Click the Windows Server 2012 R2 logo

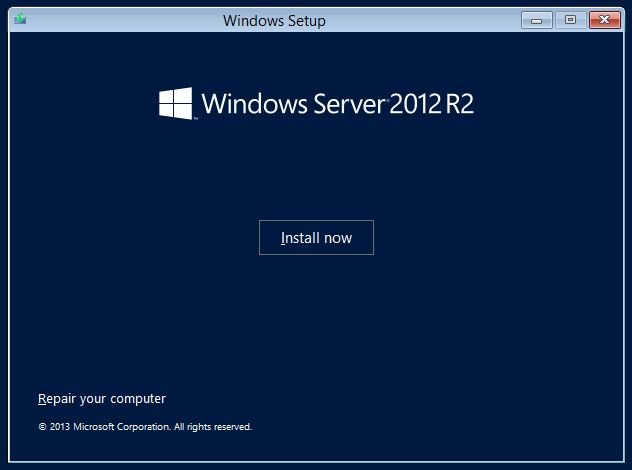click(316, 104)
